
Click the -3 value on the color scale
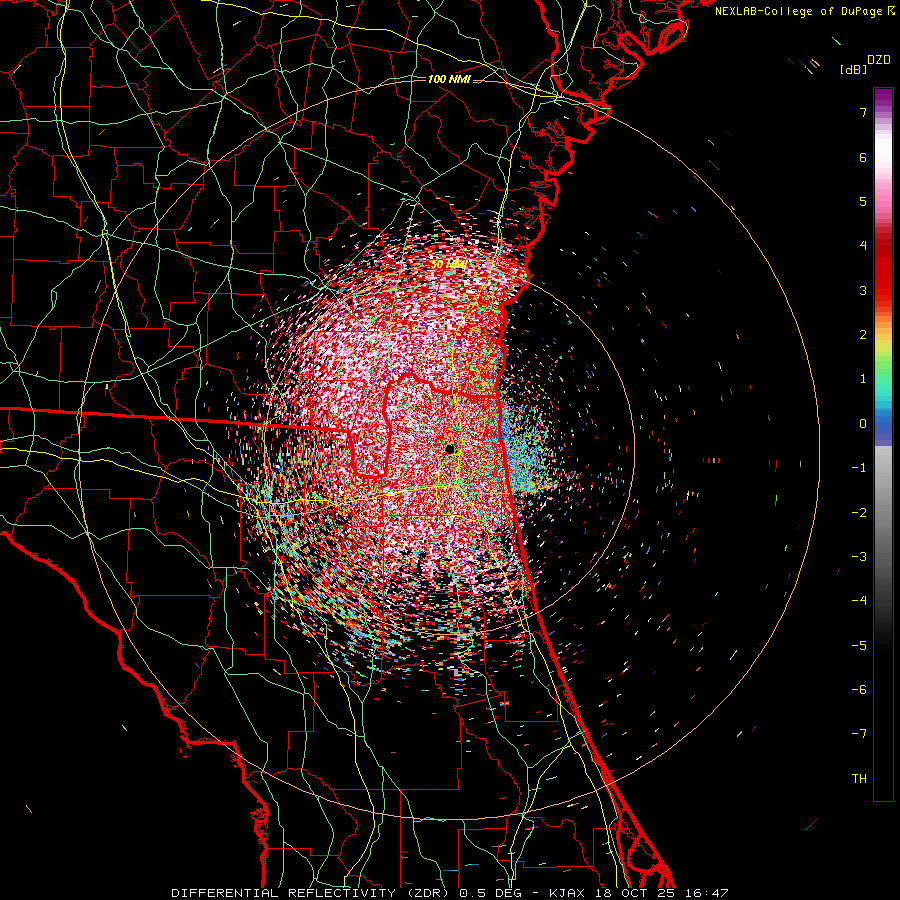[859, 557]
